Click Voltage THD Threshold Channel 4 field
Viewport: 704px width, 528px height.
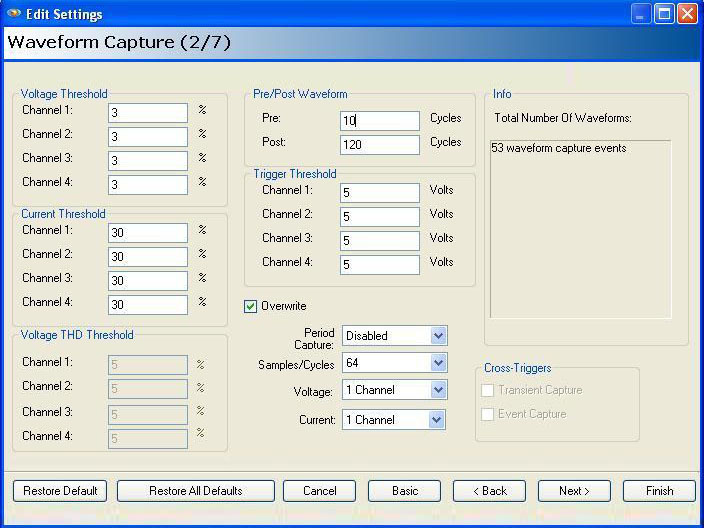(x=148, y=439)
